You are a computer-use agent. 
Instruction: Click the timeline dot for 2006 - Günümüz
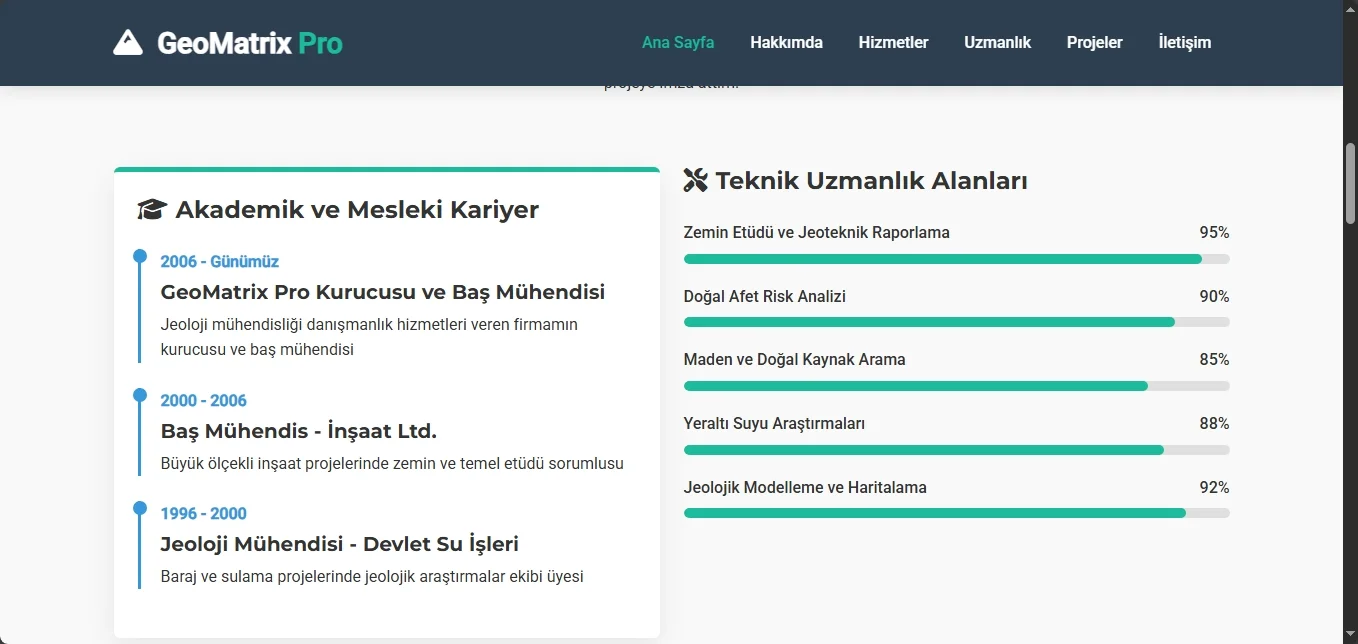[x=140, y=256]
